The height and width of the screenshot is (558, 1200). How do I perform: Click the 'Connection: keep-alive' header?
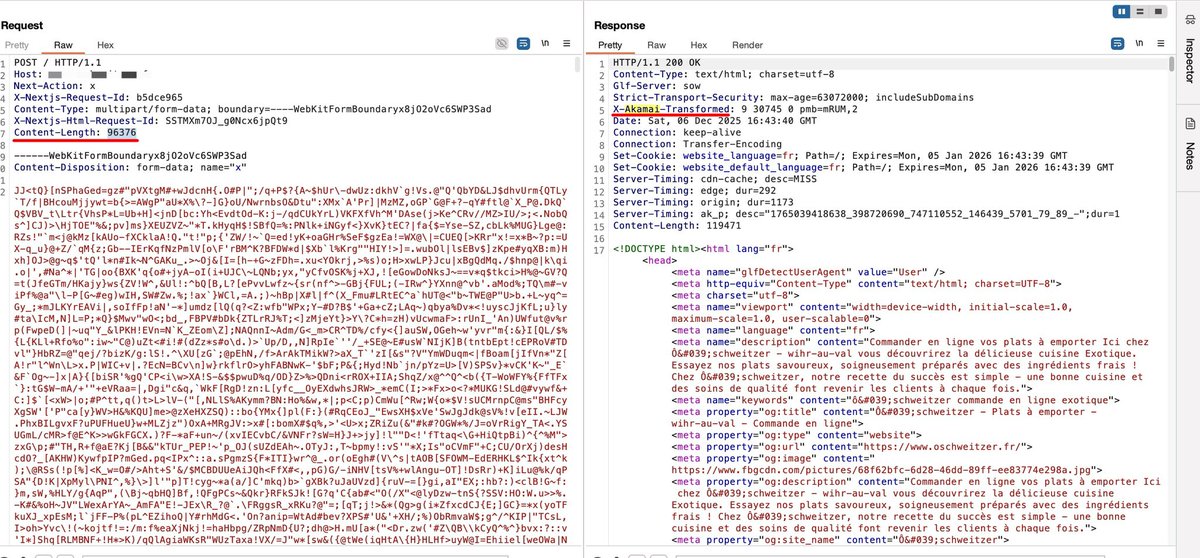click(x=672, y=131)
